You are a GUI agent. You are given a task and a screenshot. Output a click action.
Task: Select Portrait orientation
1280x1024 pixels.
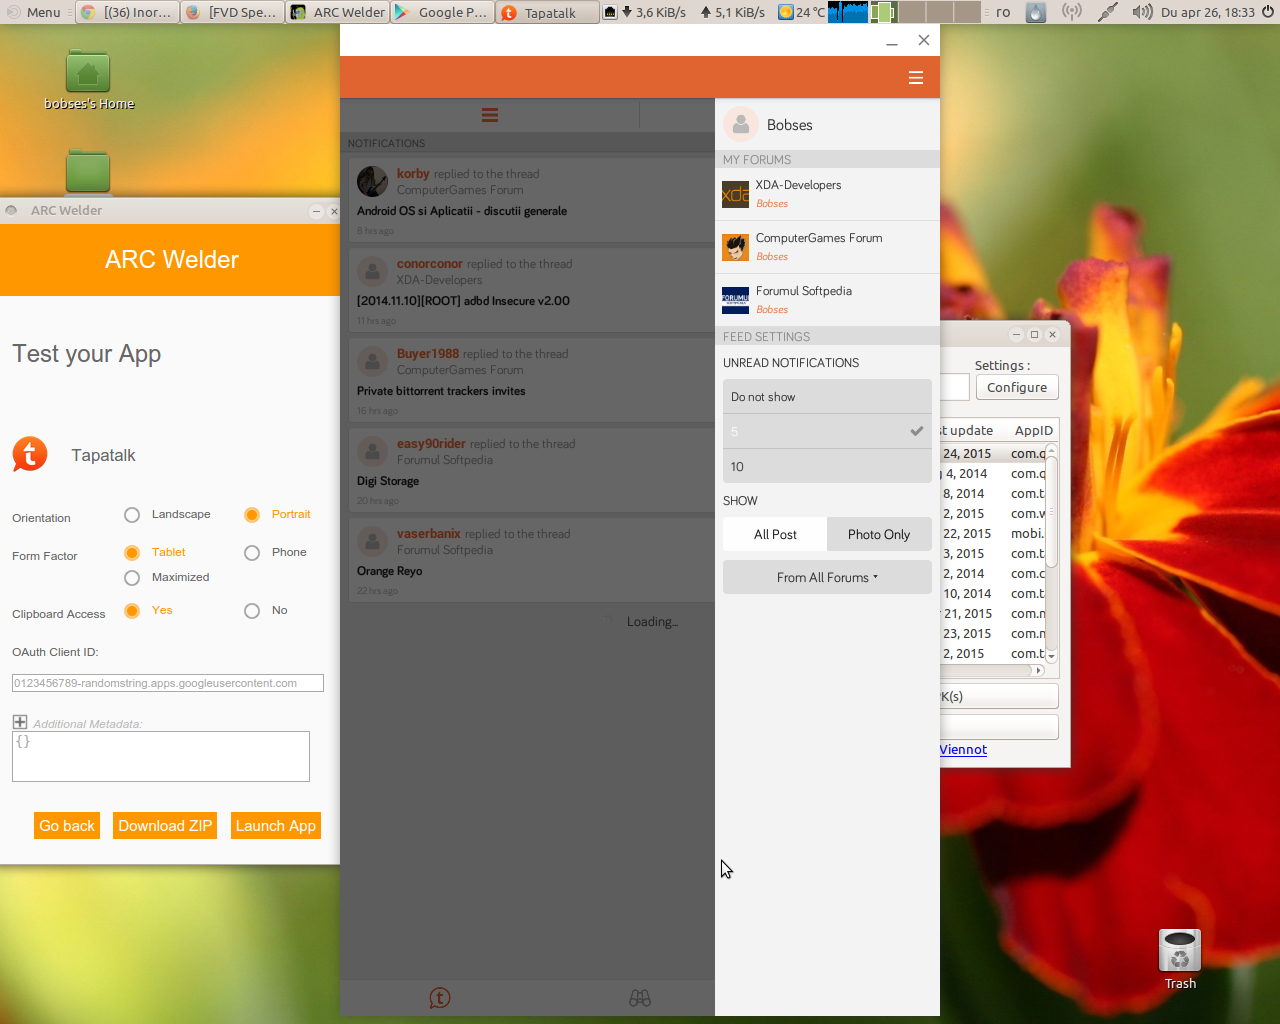click(252, 515)
